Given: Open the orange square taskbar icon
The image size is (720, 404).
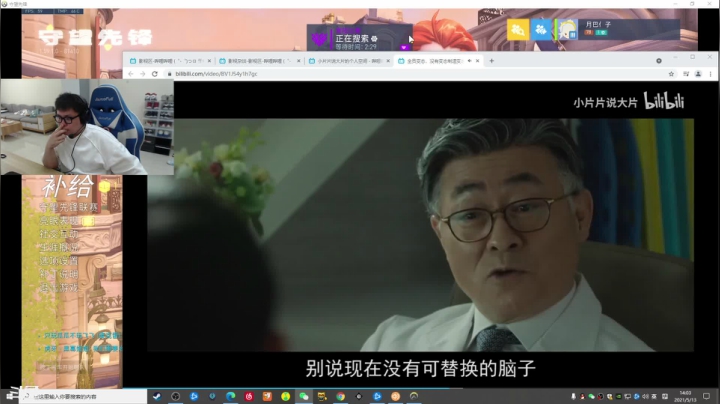Looking at the screenshot, I should coord(267,396).
